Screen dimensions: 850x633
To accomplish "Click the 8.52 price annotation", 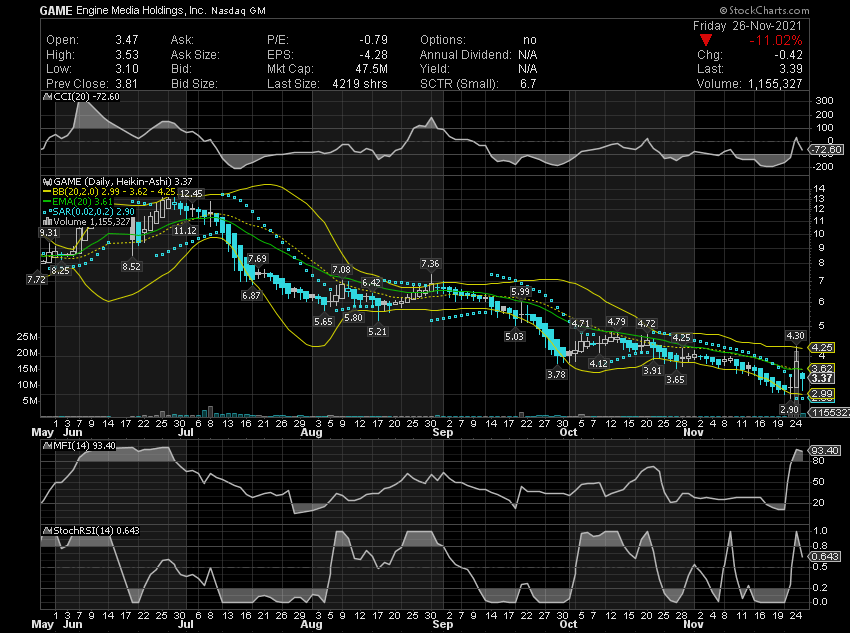I will pyautogui.click(x=131, y=266).
